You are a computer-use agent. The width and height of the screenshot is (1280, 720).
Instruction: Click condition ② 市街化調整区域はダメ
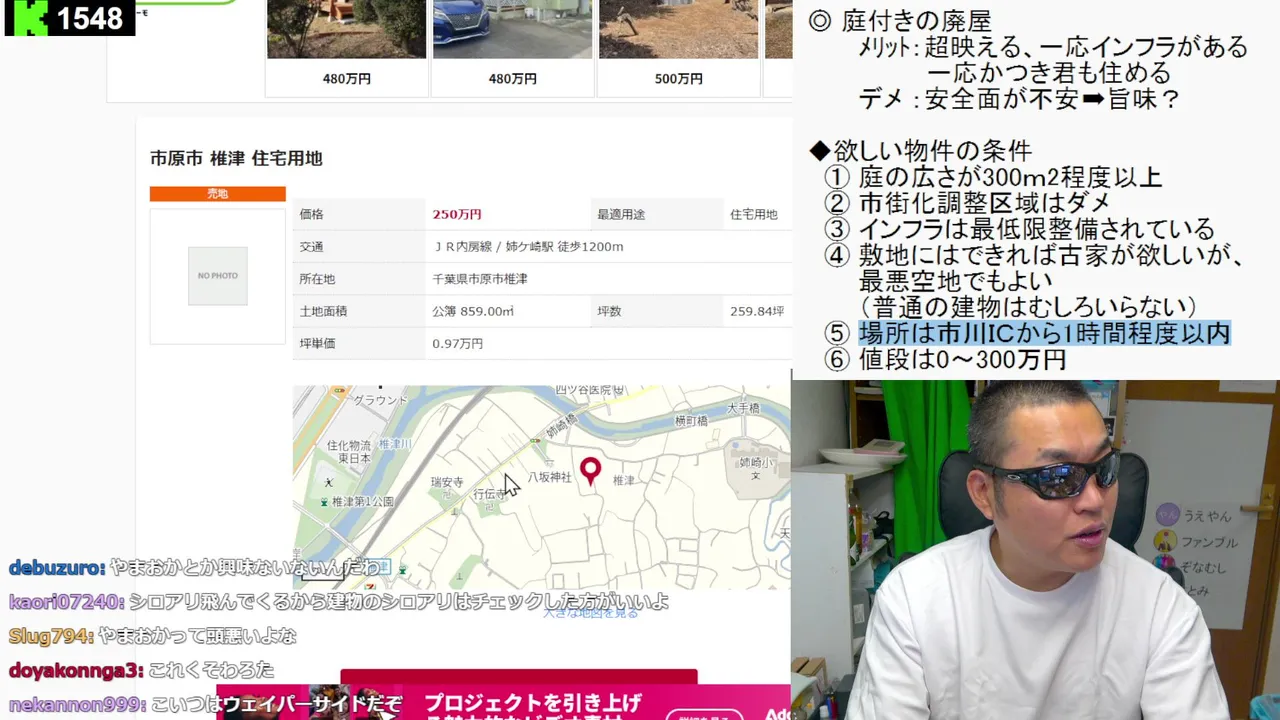click(x=967, y=203)
